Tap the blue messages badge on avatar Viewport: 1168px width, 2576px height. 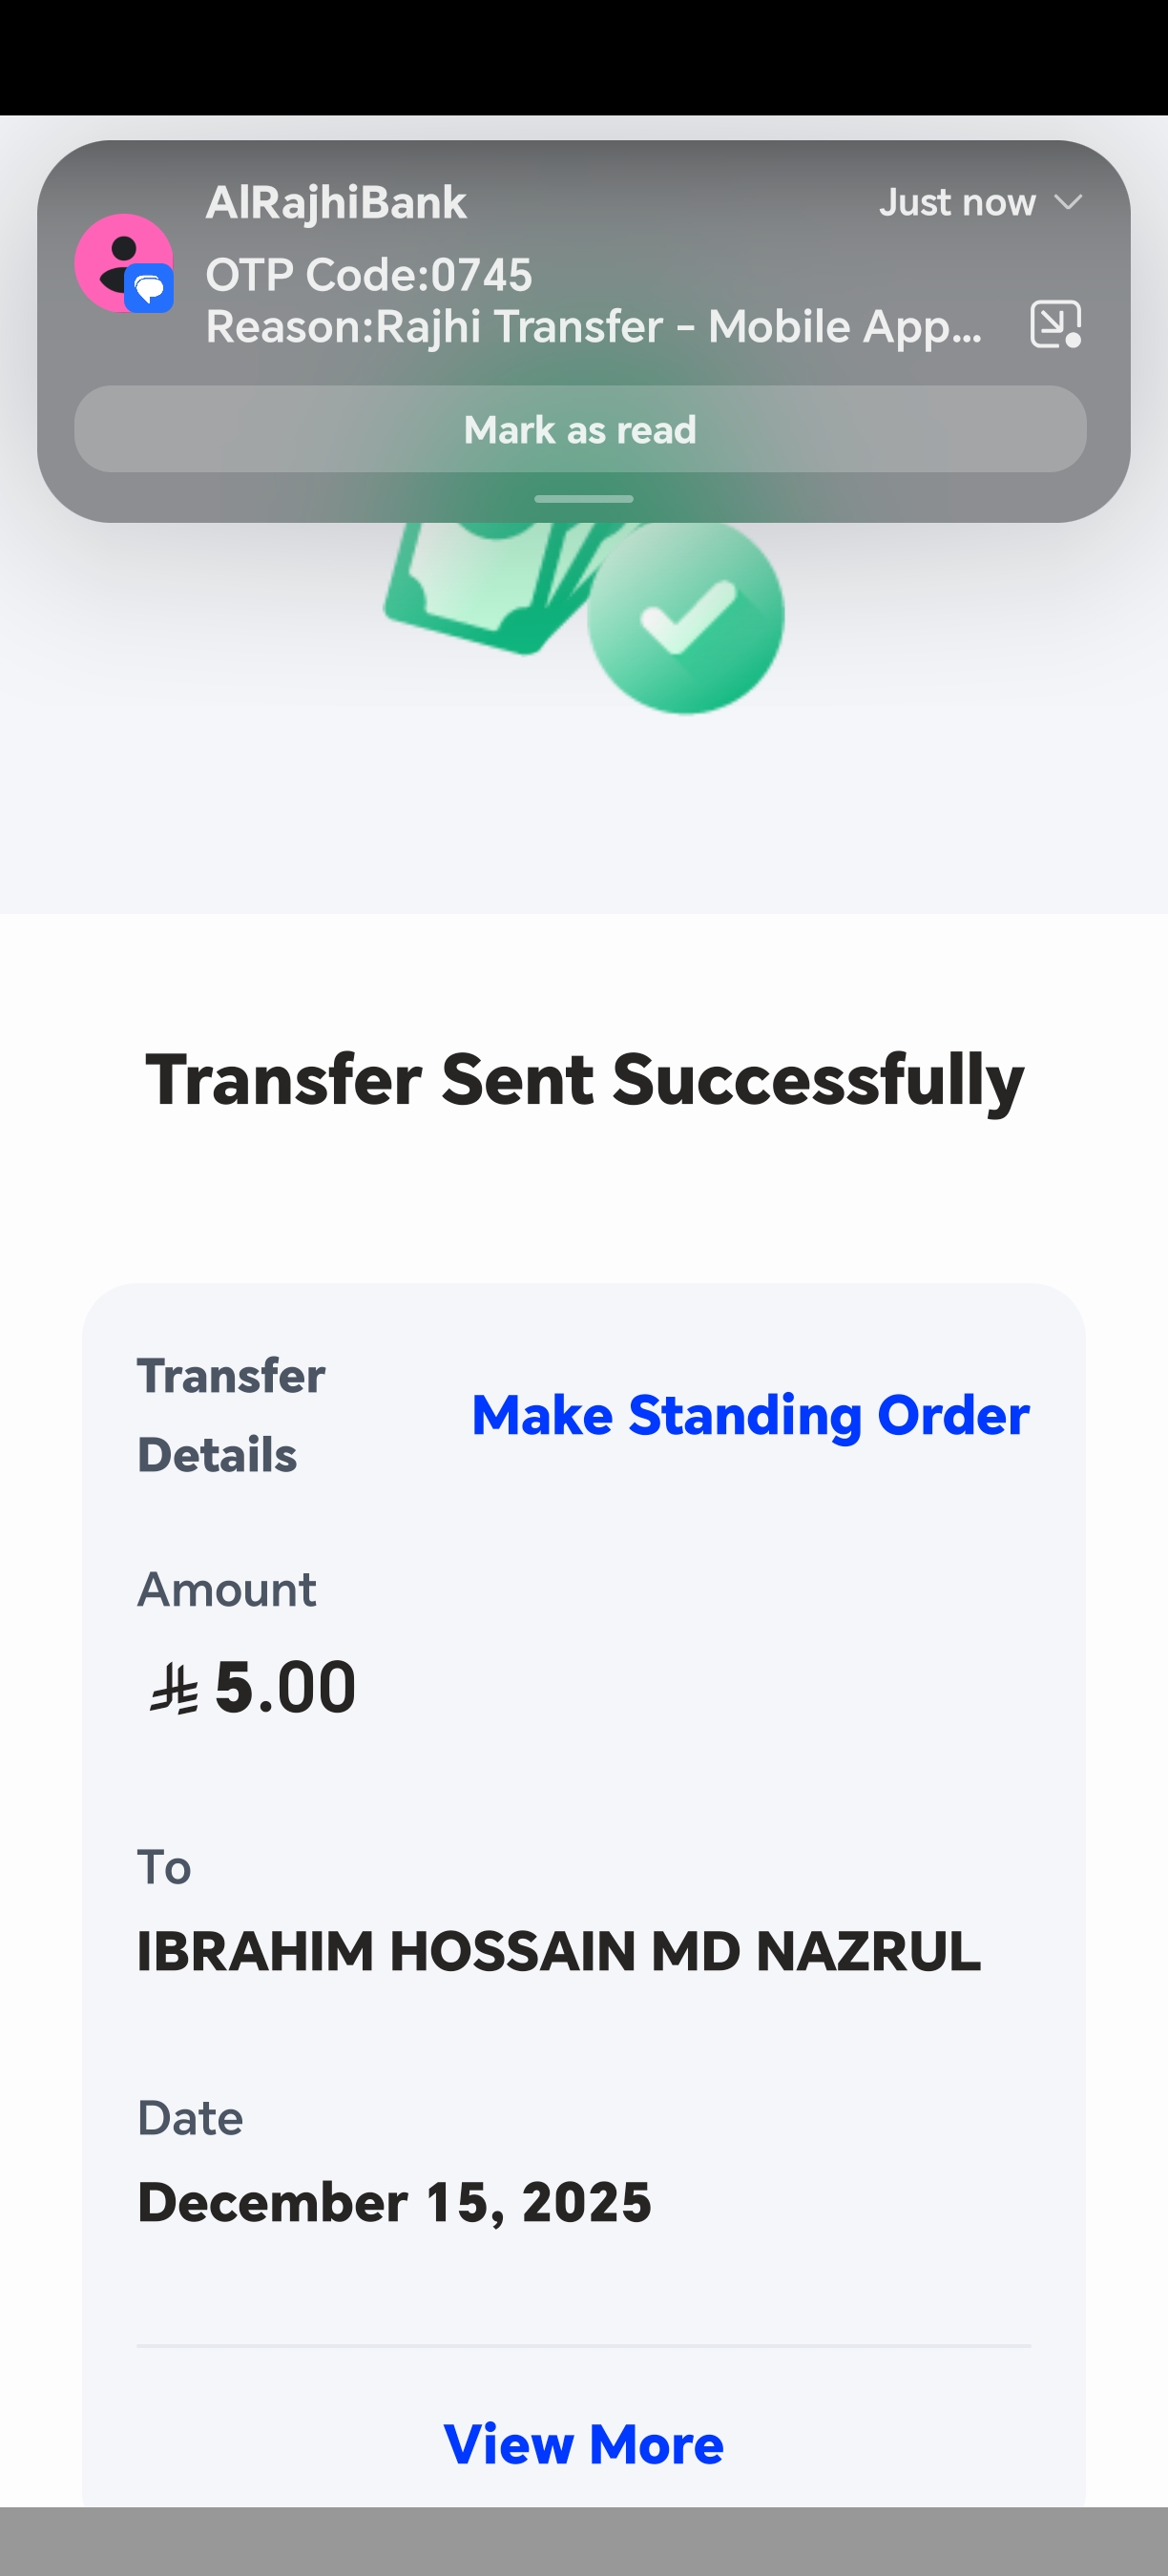click(x=150, y=290)
